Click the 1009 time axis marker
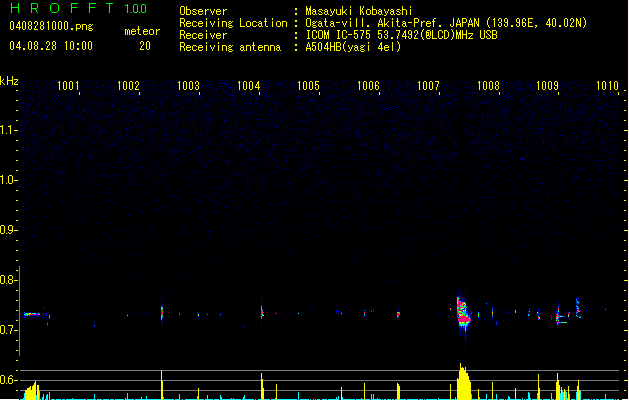Viewport: 629px width, 400px height. pos(548,85)
